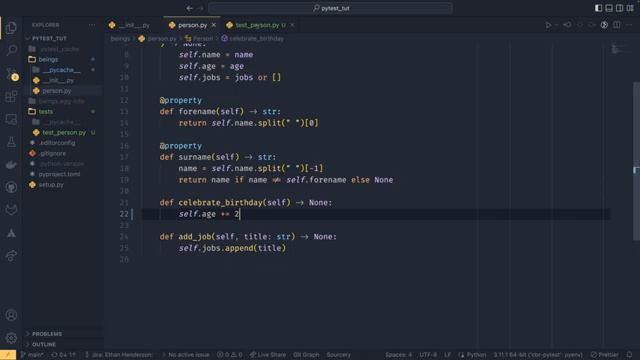The height and width of the screenshot is (360, 640).
Task: Toggle secondary side bar layout icon
Action: 620,8
